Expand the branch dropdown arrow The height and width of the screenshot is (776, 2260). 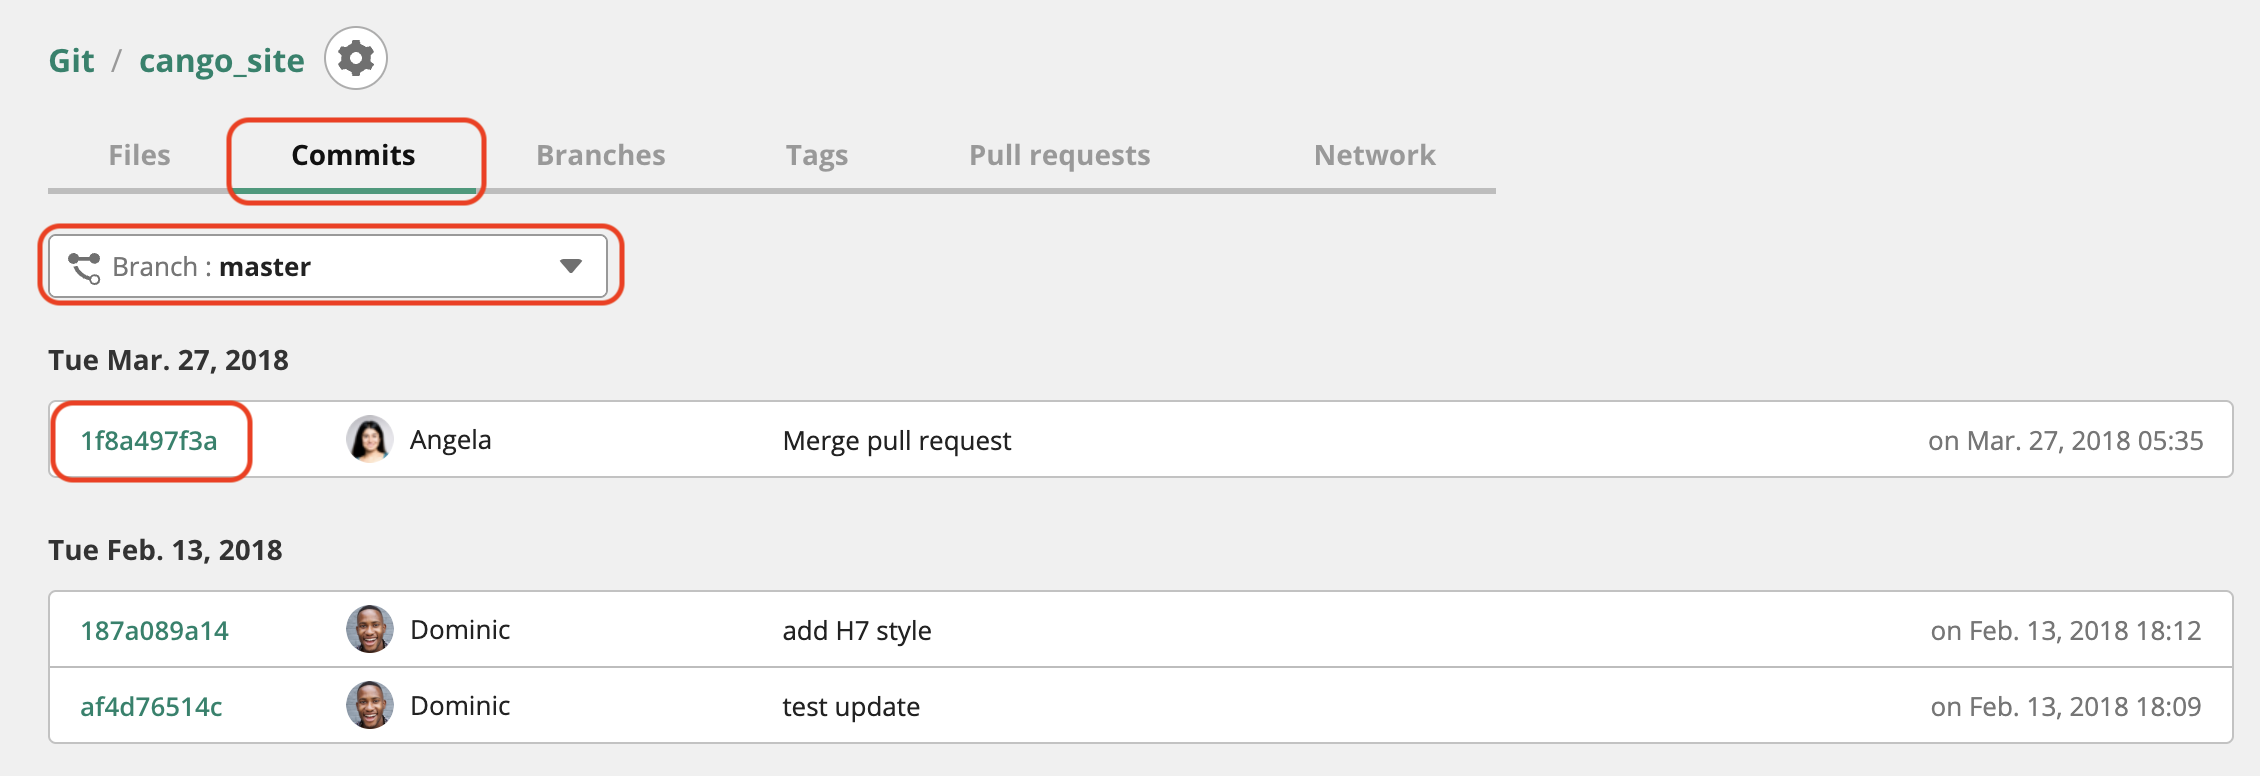pos(571,266)
